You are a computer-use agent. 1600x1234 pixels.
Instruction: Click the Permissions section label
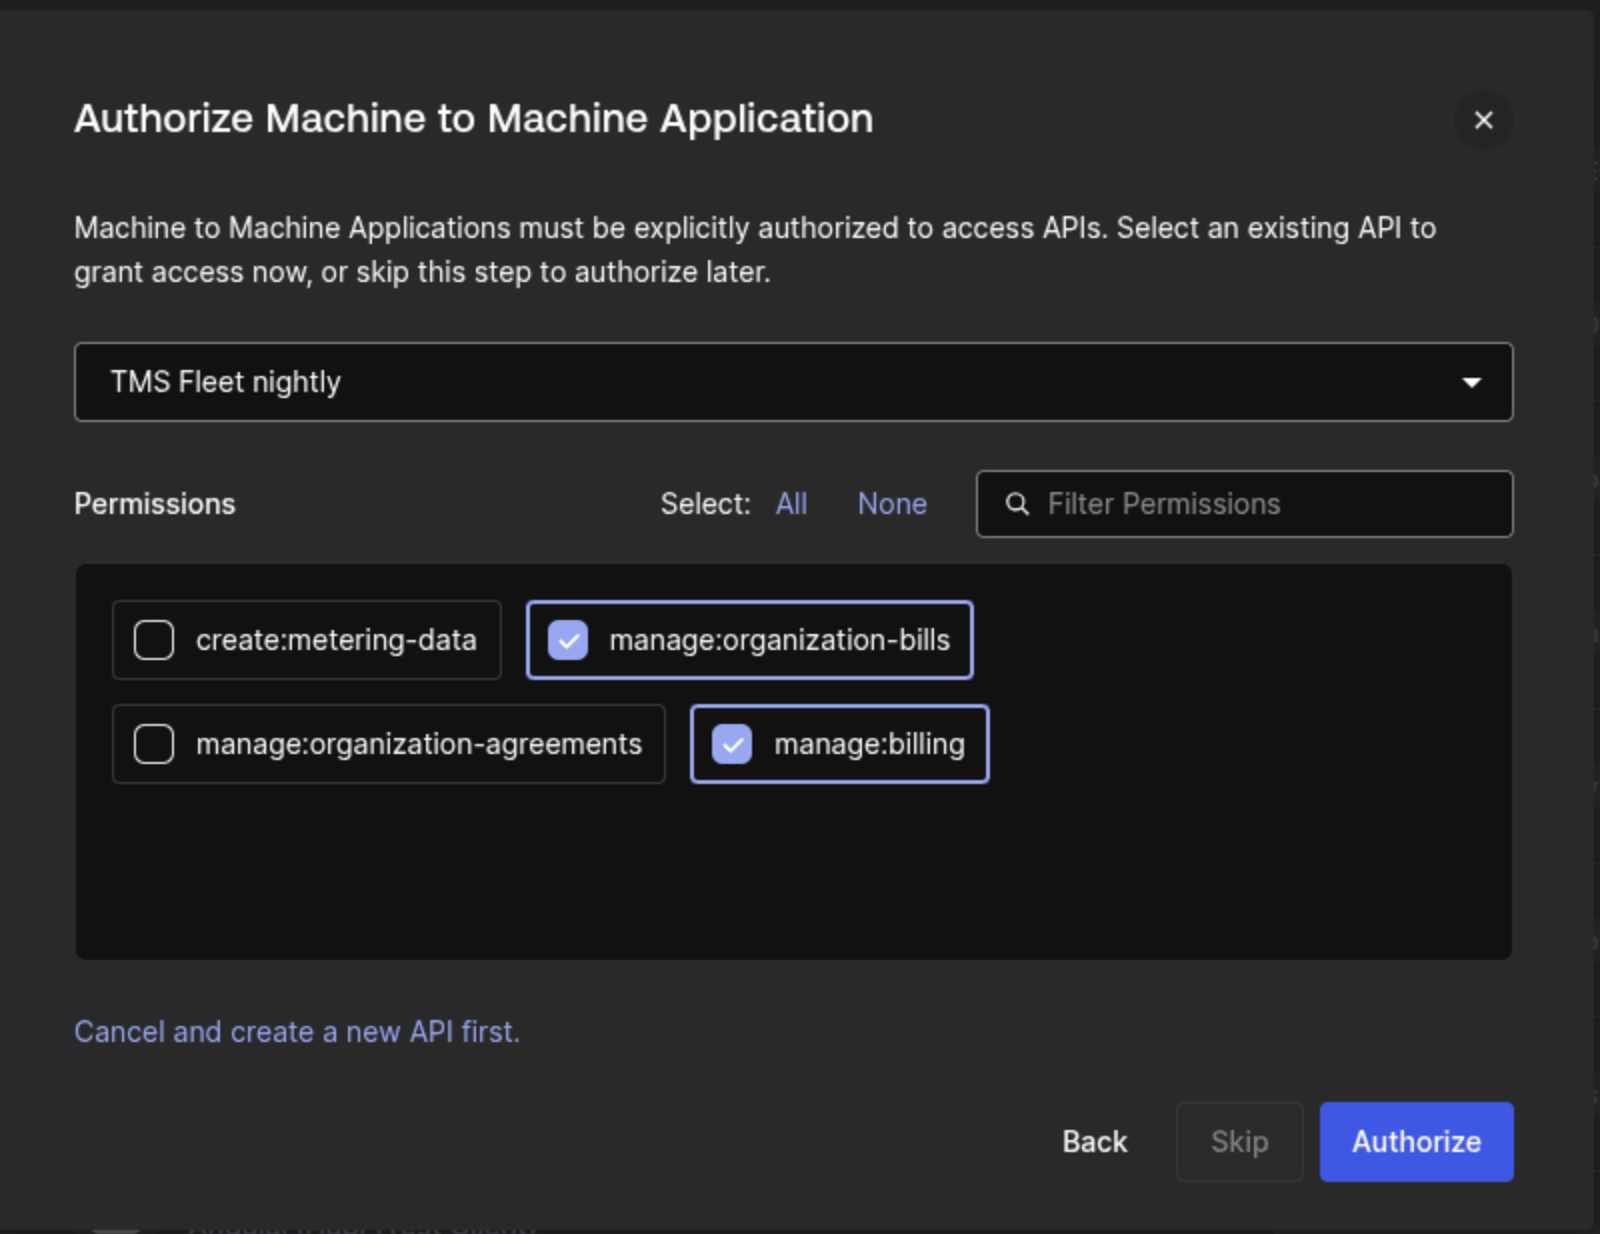pos(155,504)
